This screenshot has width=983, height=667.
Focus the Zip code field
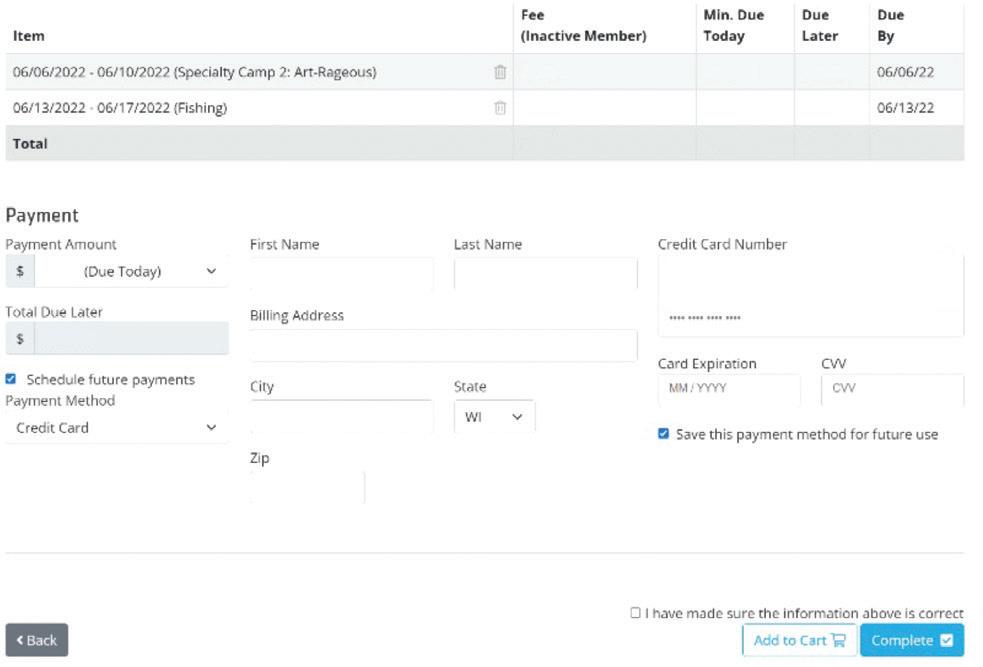(307, 487)
